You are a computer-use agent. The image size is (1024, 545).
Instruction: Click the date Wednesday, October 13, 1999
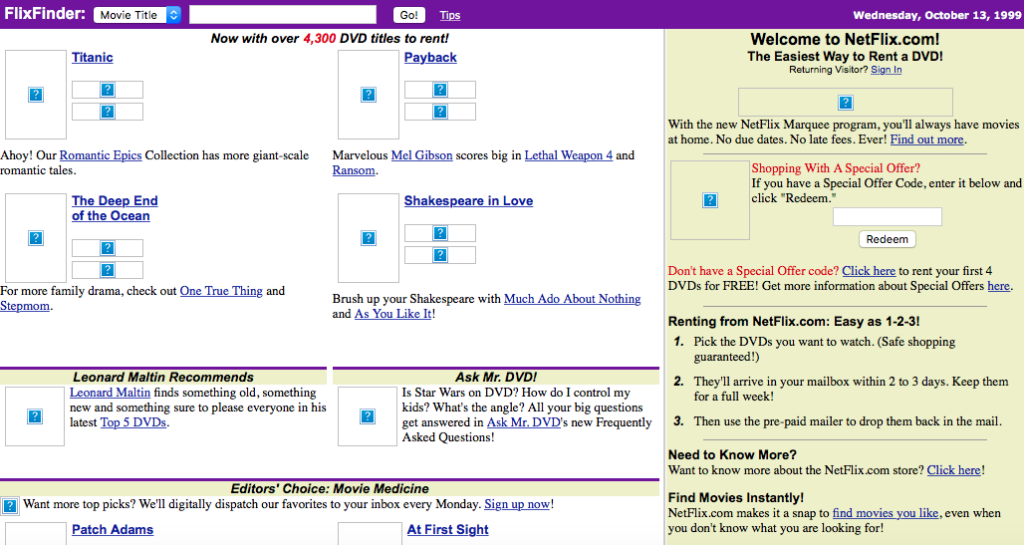click(936, 15)
